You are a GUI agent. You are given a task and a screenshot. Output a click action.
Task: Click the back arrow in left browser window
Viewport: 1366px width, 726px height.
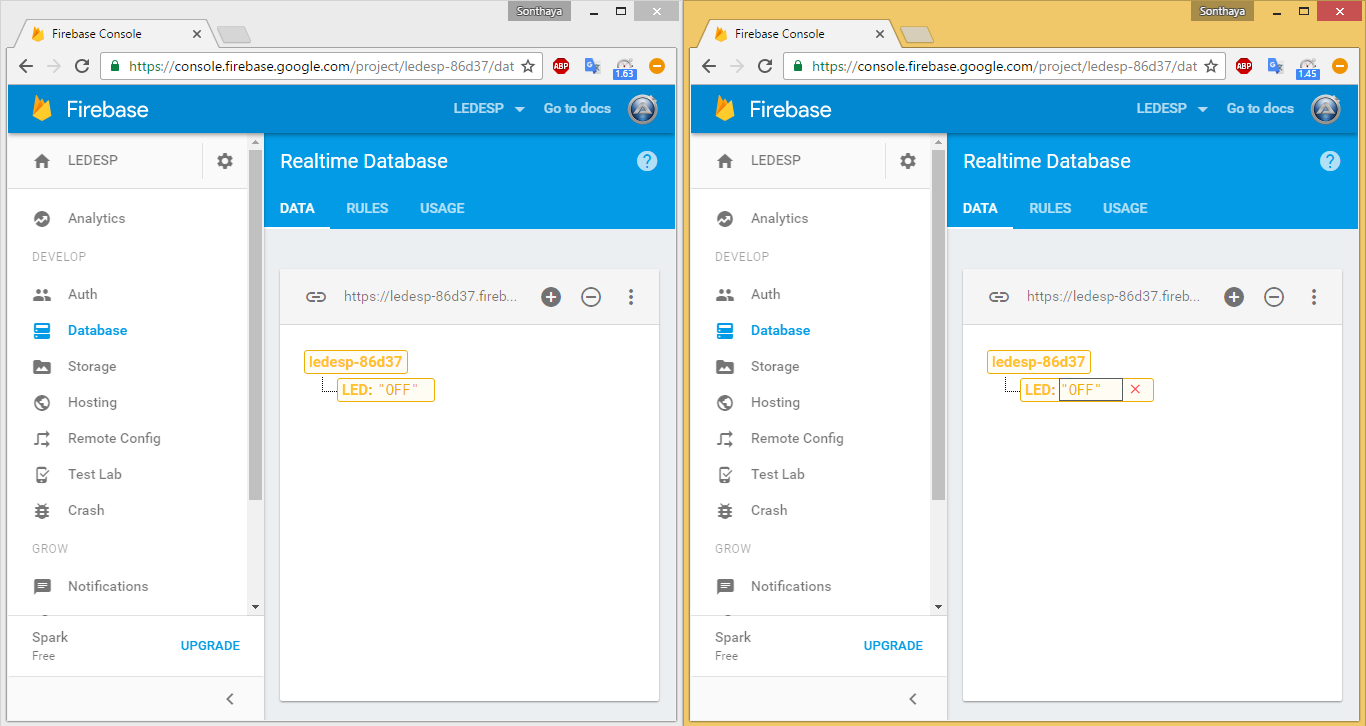27,66
